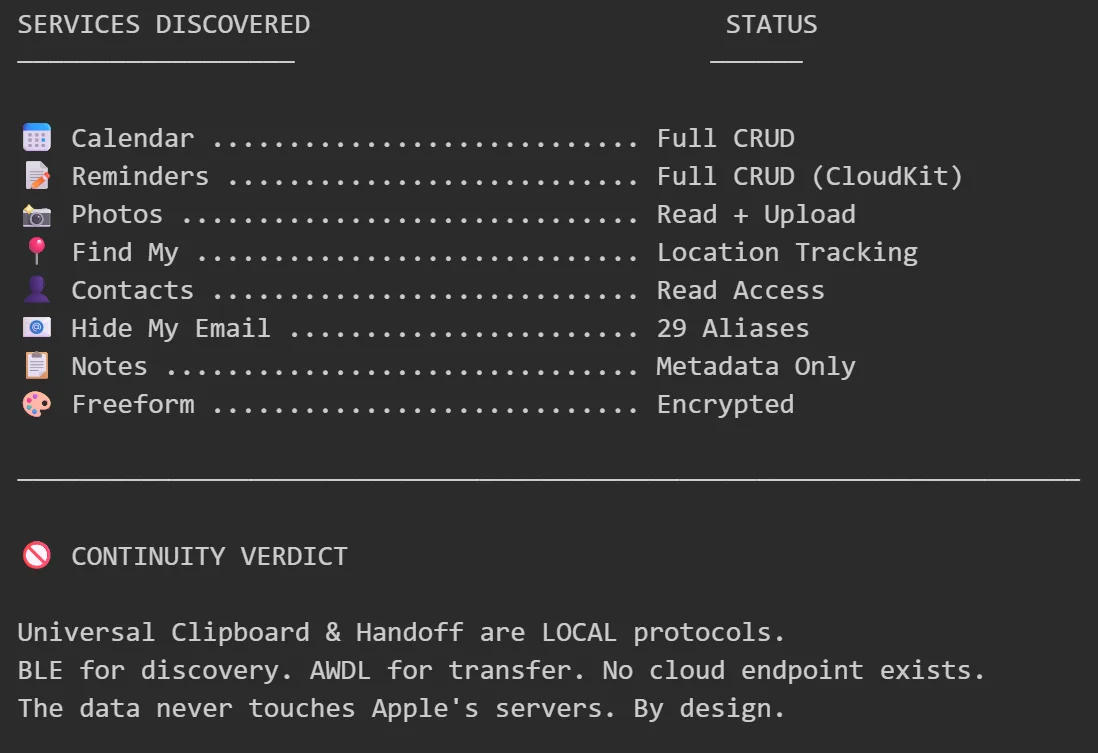Click the "Location Tracking" status text
The image size is (1098, 753).
(787, 253)
